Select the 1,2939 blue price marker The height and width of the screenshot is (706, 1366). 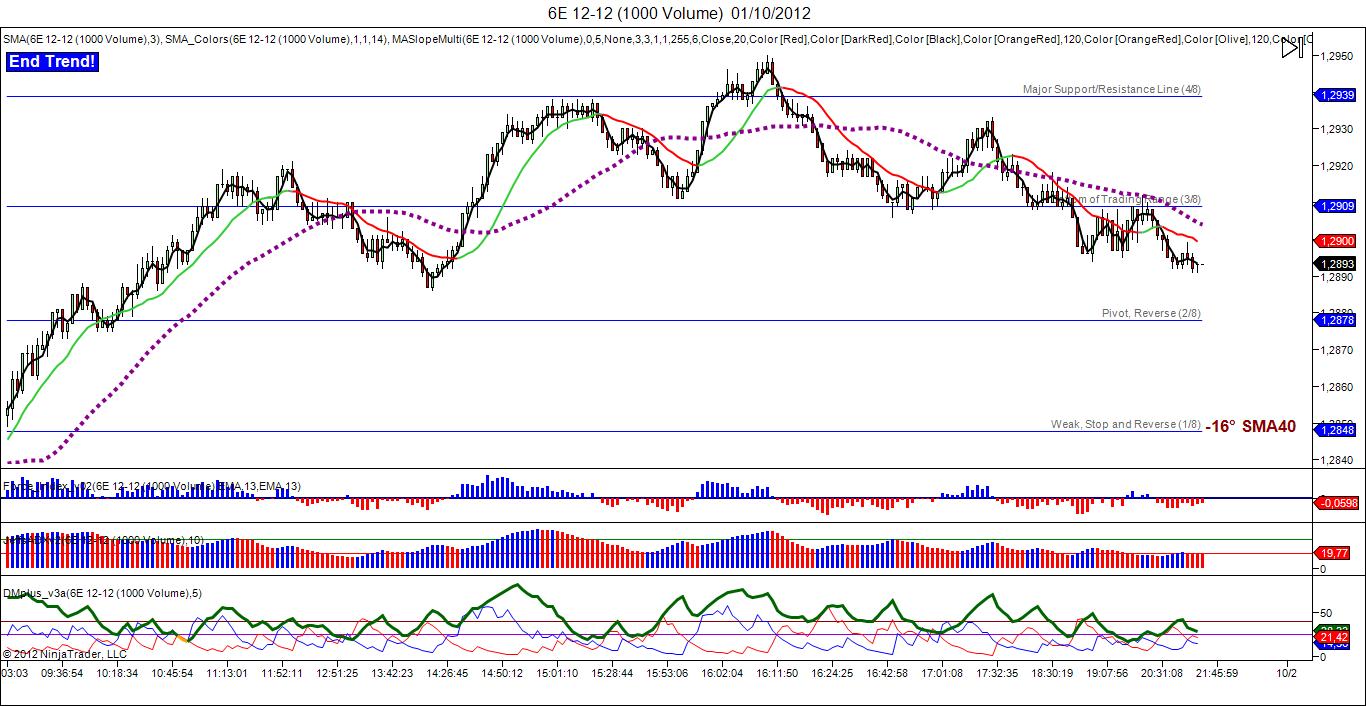pyautogui.click(x=1337, y=94)
